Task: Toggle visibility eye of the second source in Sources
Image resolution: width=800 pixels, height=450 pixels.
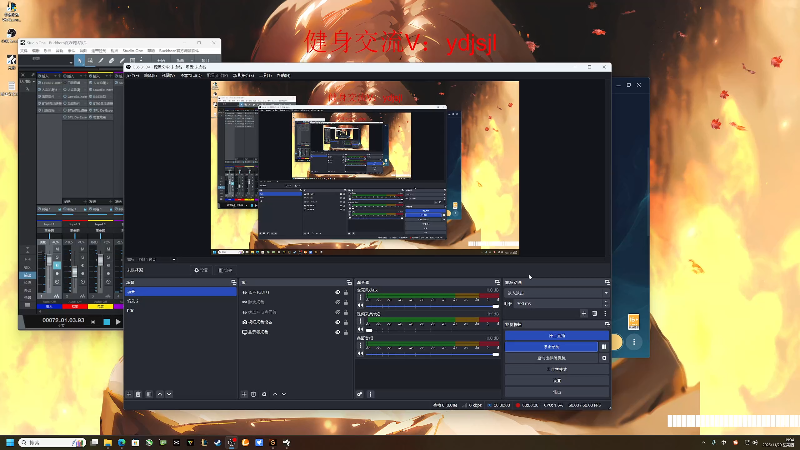Action: [337, 303]
